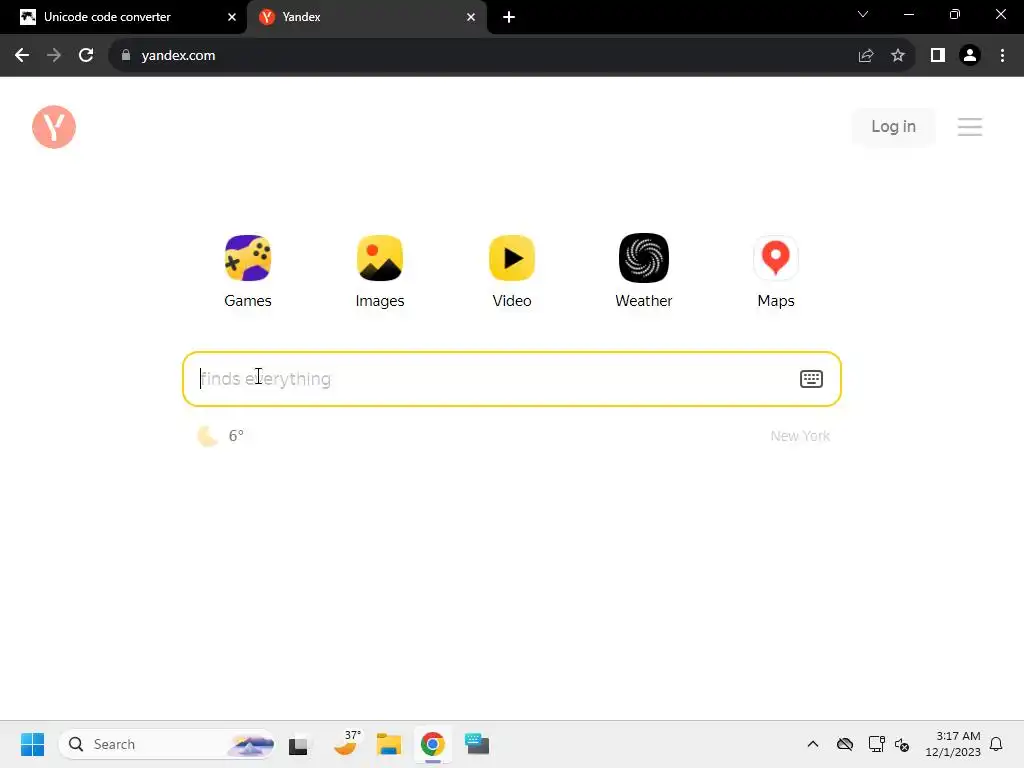Click the 6° temperature reading
Viewport: 1024px width, 768px height.
point(236,436)
